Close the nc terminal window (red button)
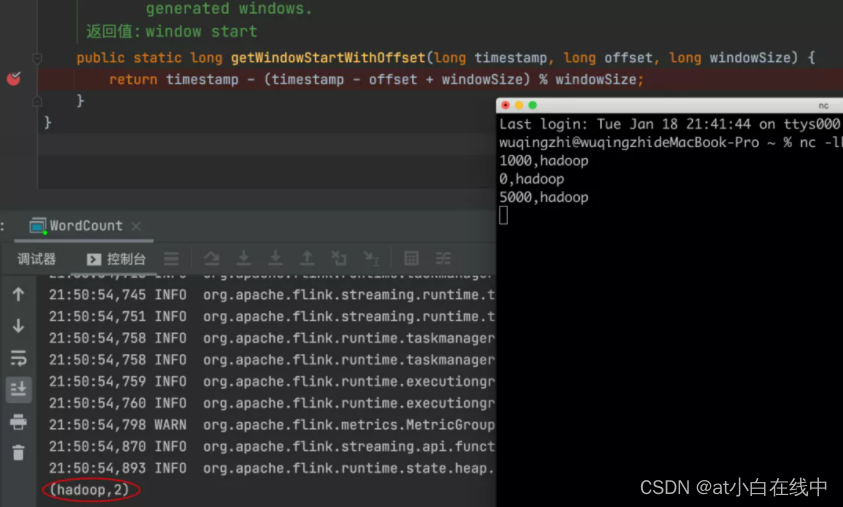Viewport: 843px width, 507px height. [x=505, y=105]
